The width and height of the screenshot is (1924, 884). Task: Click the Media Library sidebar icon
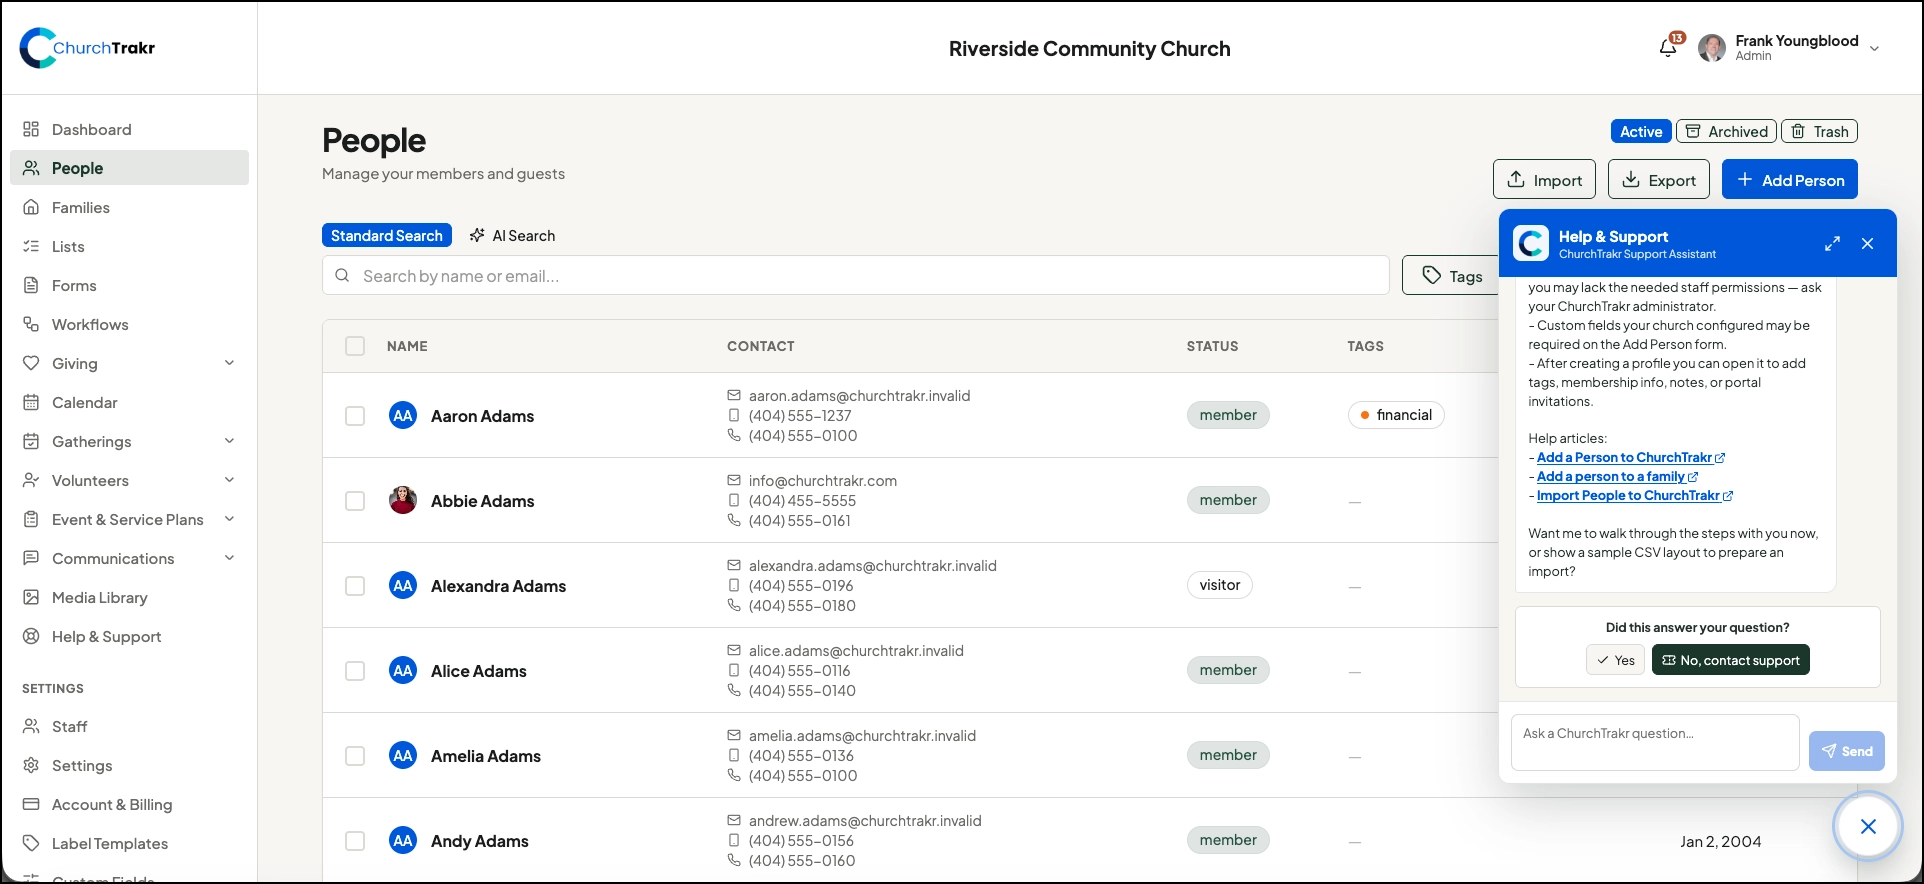(31, 597)
